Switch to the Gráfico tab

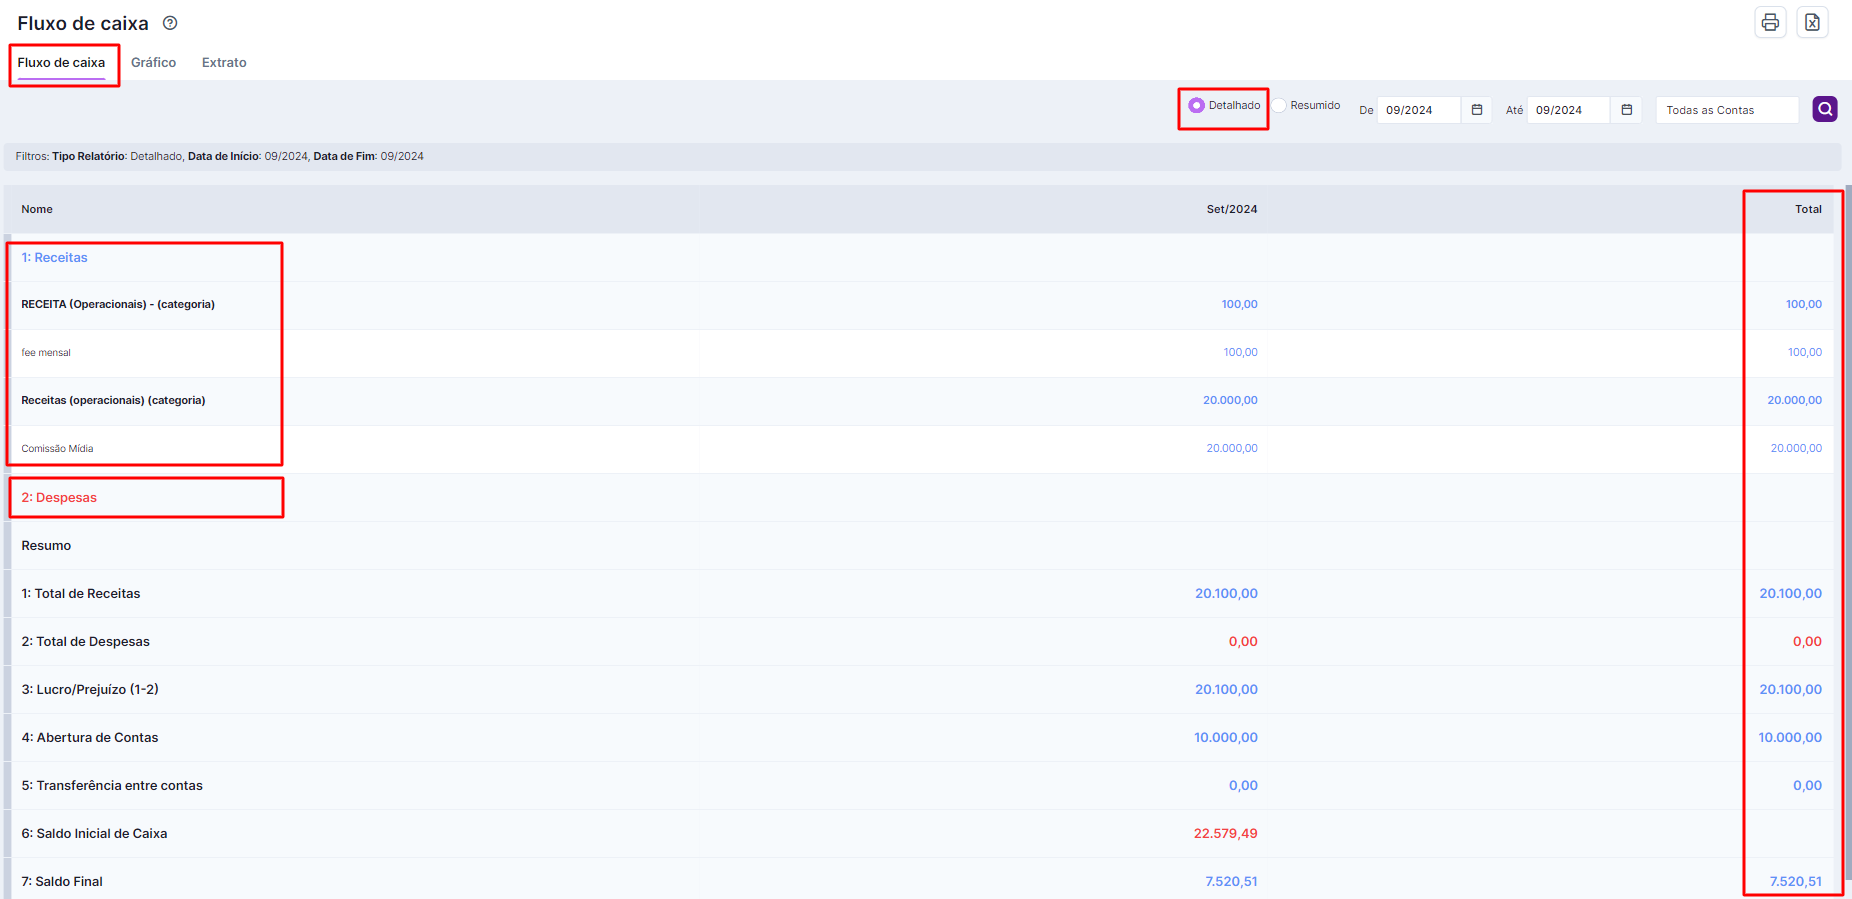pyautogui.click(x=153, y=63)
